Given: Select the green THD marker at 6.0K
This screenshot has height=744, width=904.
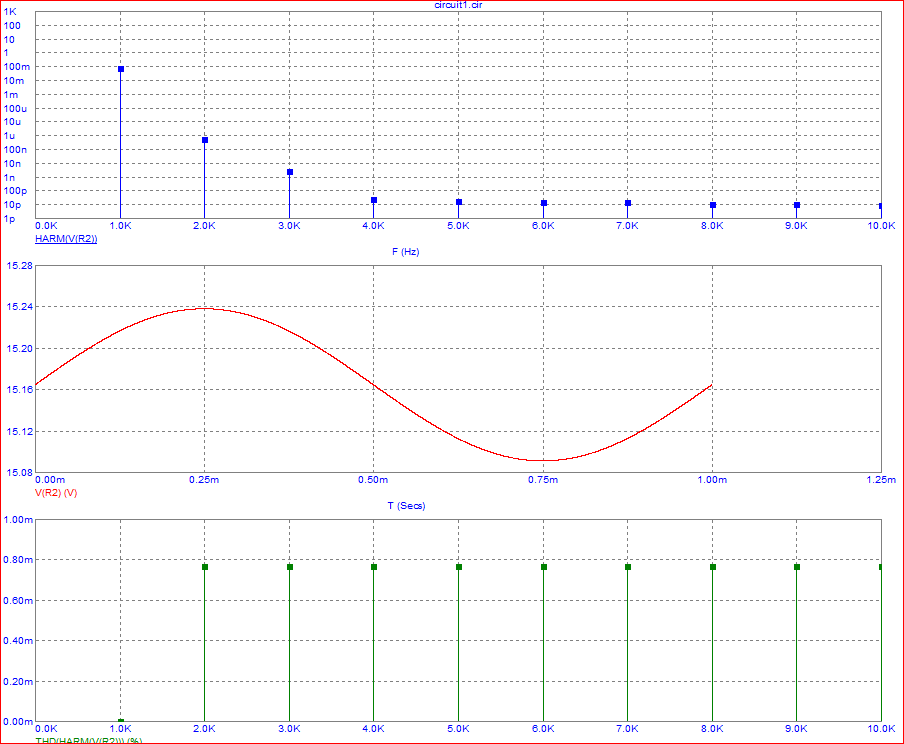Looking at the screenshot, I should click(544, 568).
